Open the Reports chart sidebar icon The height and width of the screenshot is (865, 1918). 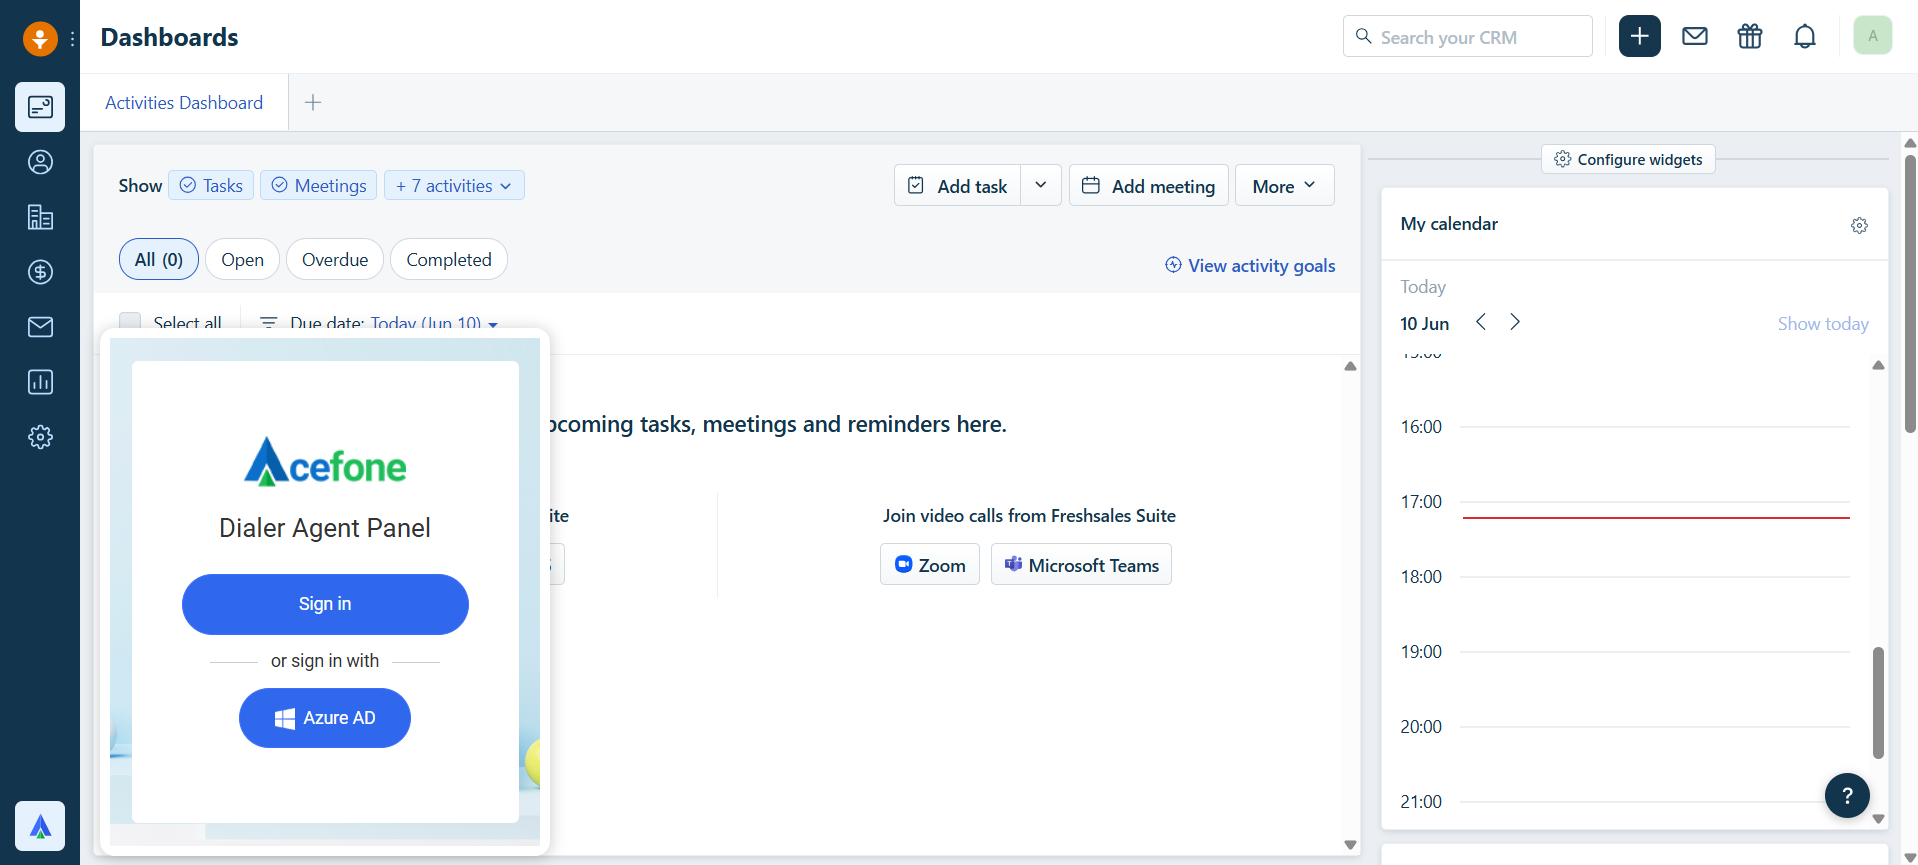point(40,382)
